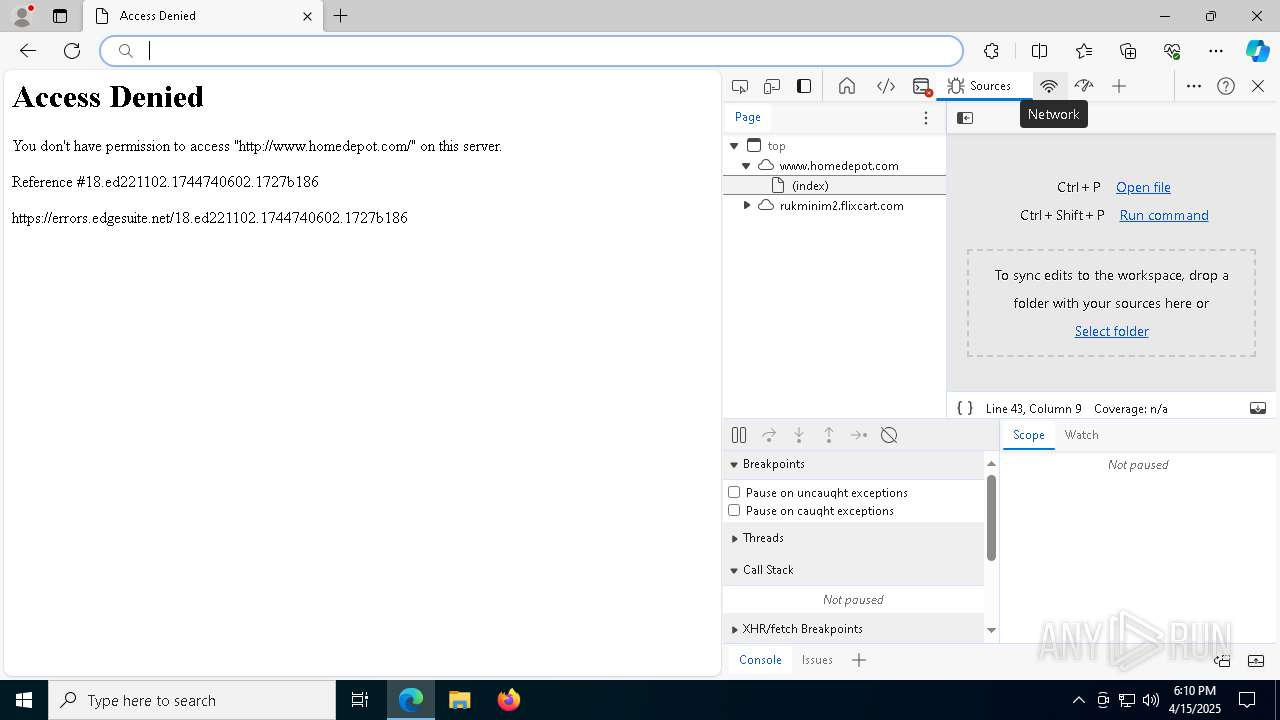This screenshot has width=1280, height=720.
Task: Expand the XHR/fetch Breakpoints section
Action: [734, 629]
